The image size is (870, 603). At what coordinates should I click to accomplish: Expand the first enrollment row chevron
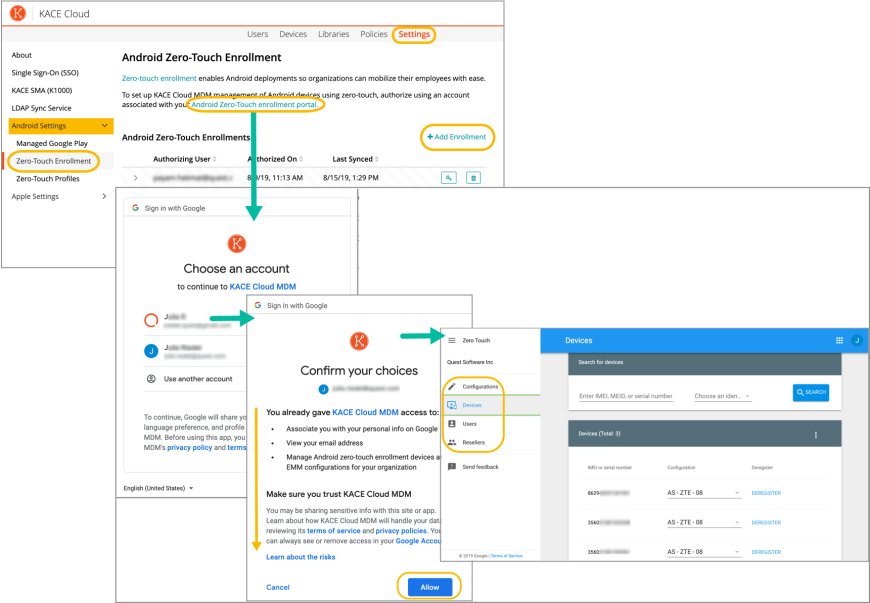pyautogui.click(x=136, y=178)
